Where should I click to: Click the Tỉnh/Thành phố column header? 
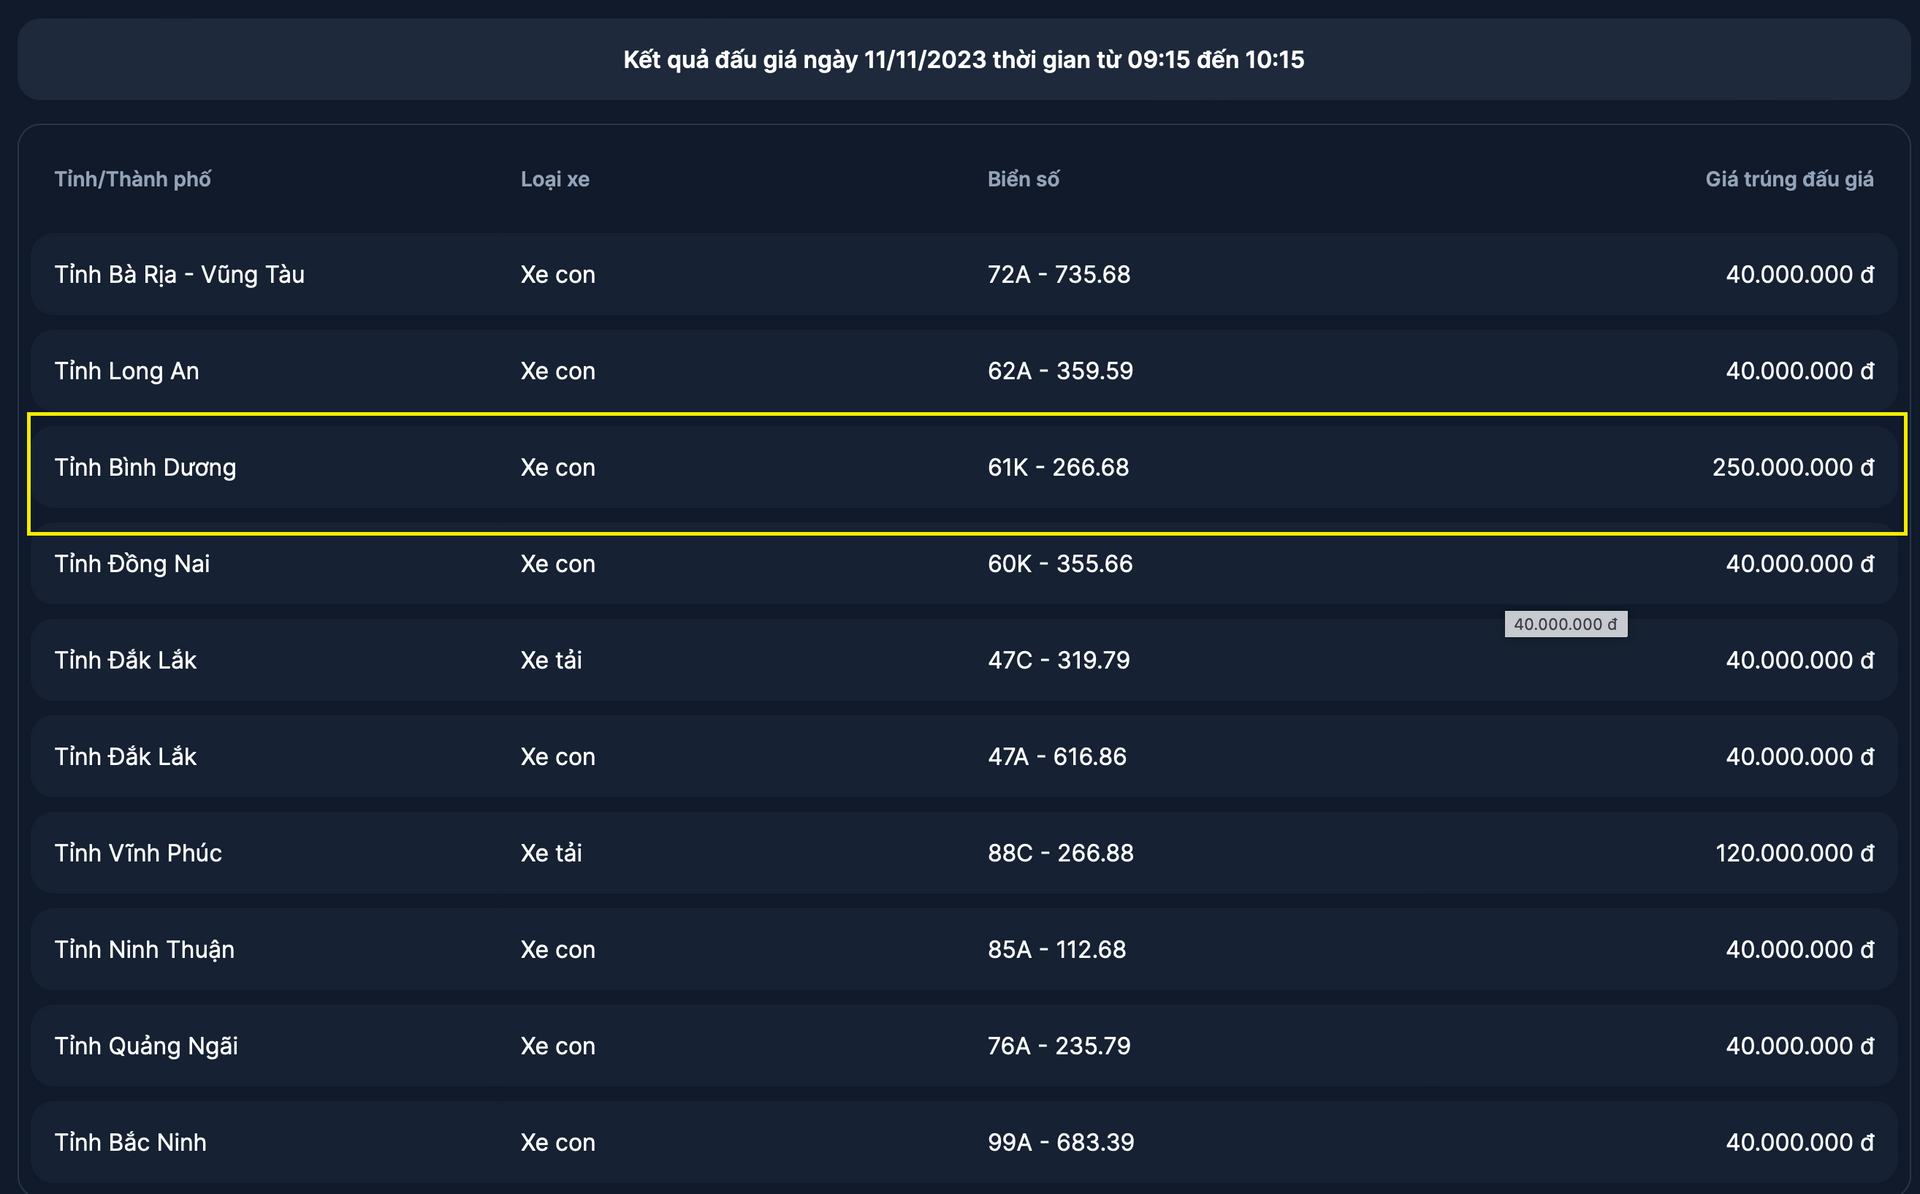pos(133,180)
